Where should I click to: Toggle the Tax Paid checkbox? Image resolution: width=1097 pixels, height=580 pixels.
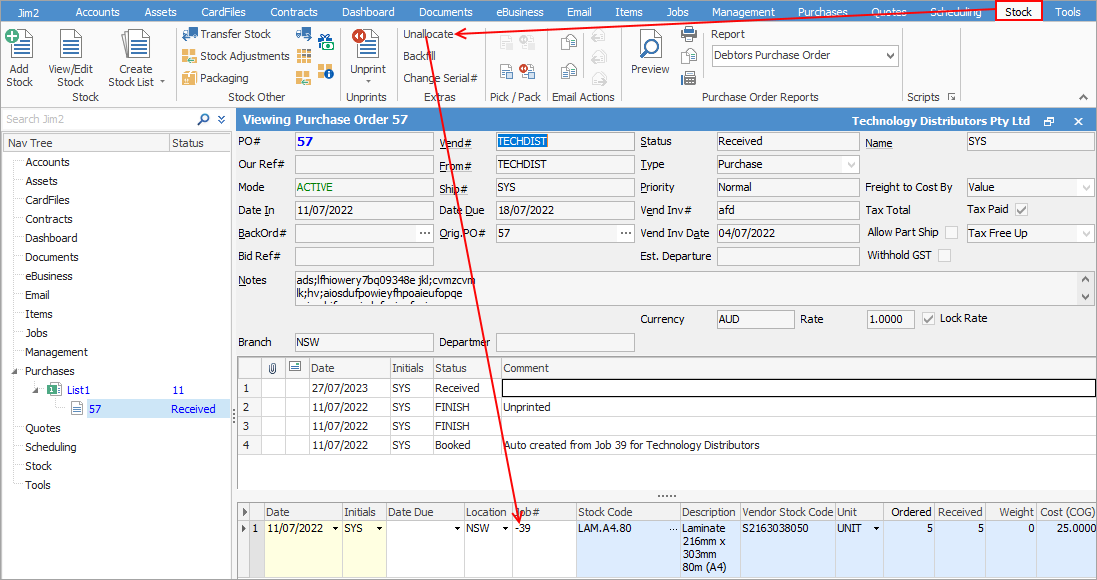[x=1022, y=210]
